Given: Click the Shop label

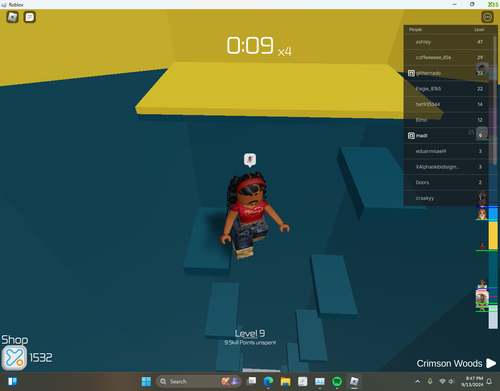Looking at the screenshot, I should tap(15, 339).
